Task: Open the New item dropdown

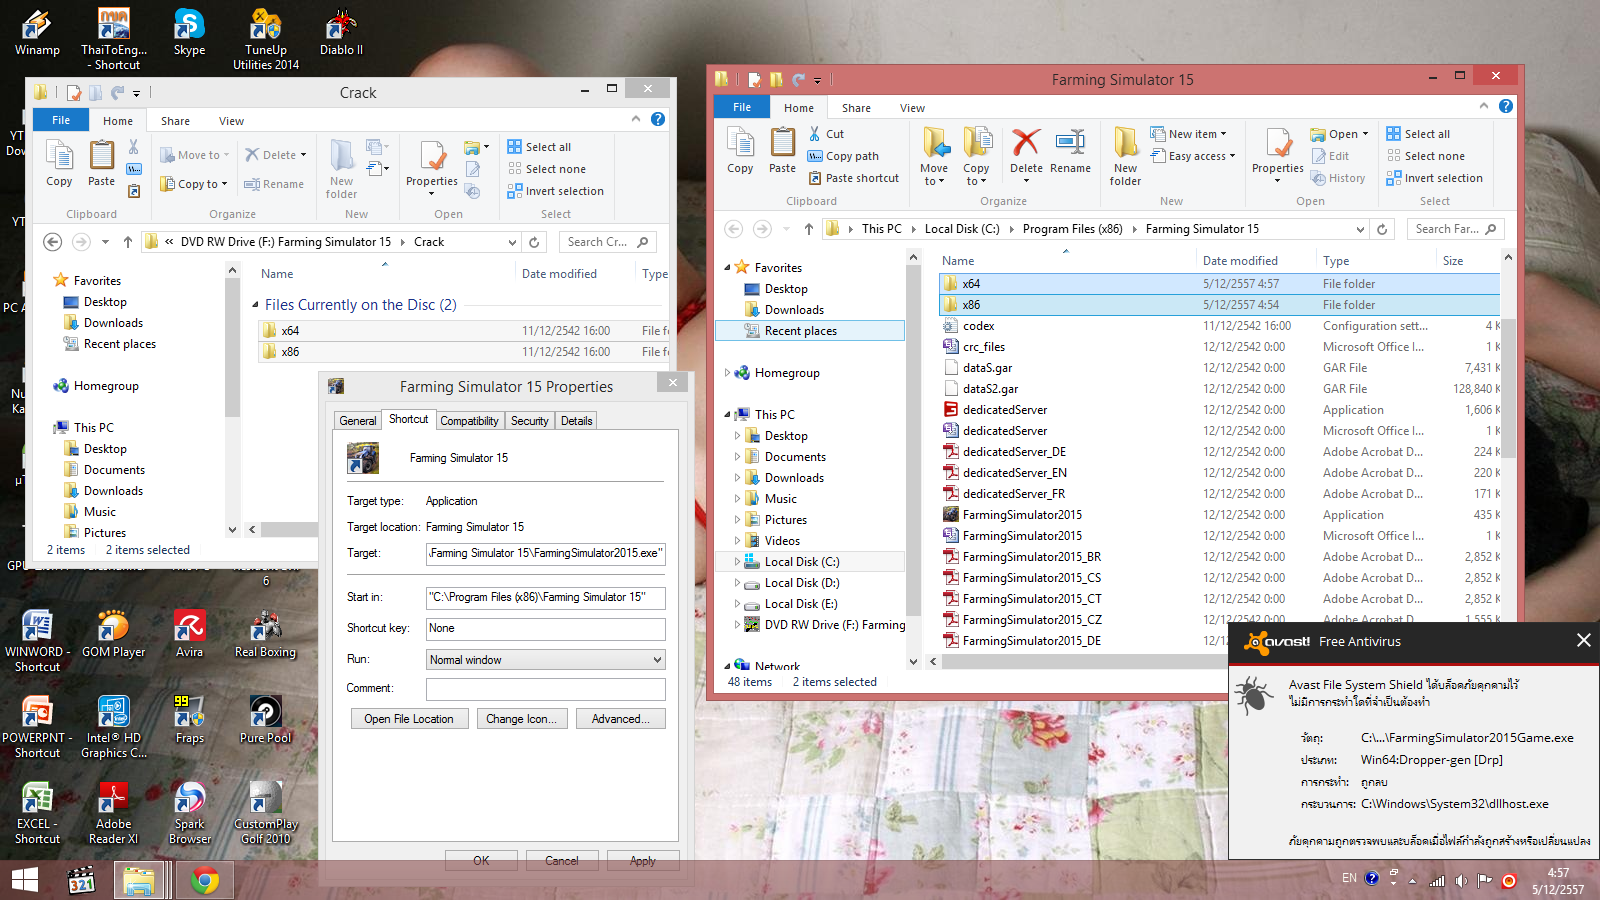Action: 1188,134
